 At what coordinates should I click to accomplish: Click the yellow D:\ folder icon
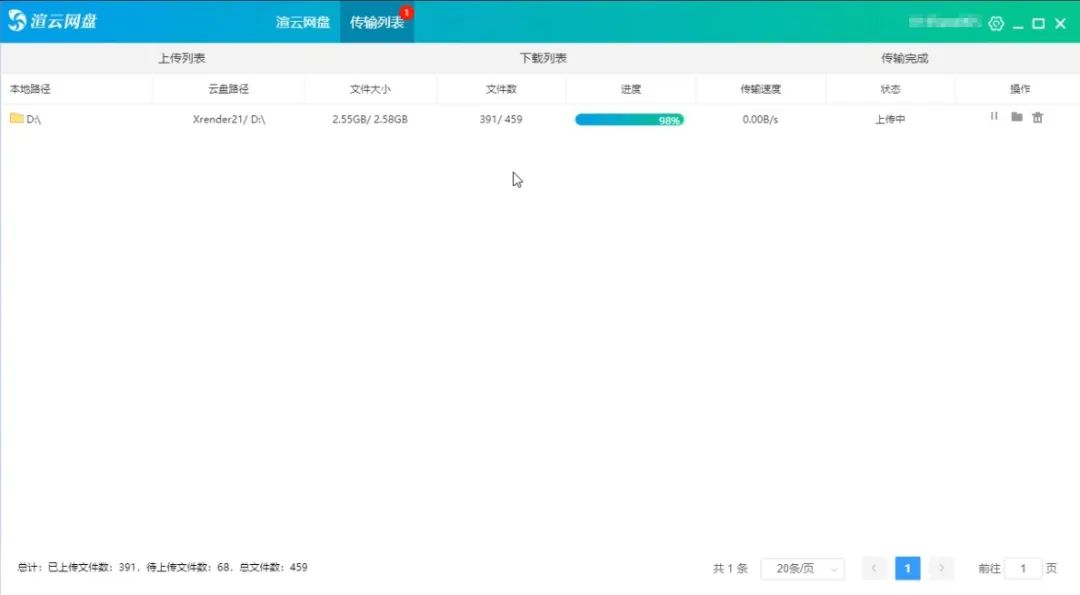16,118
